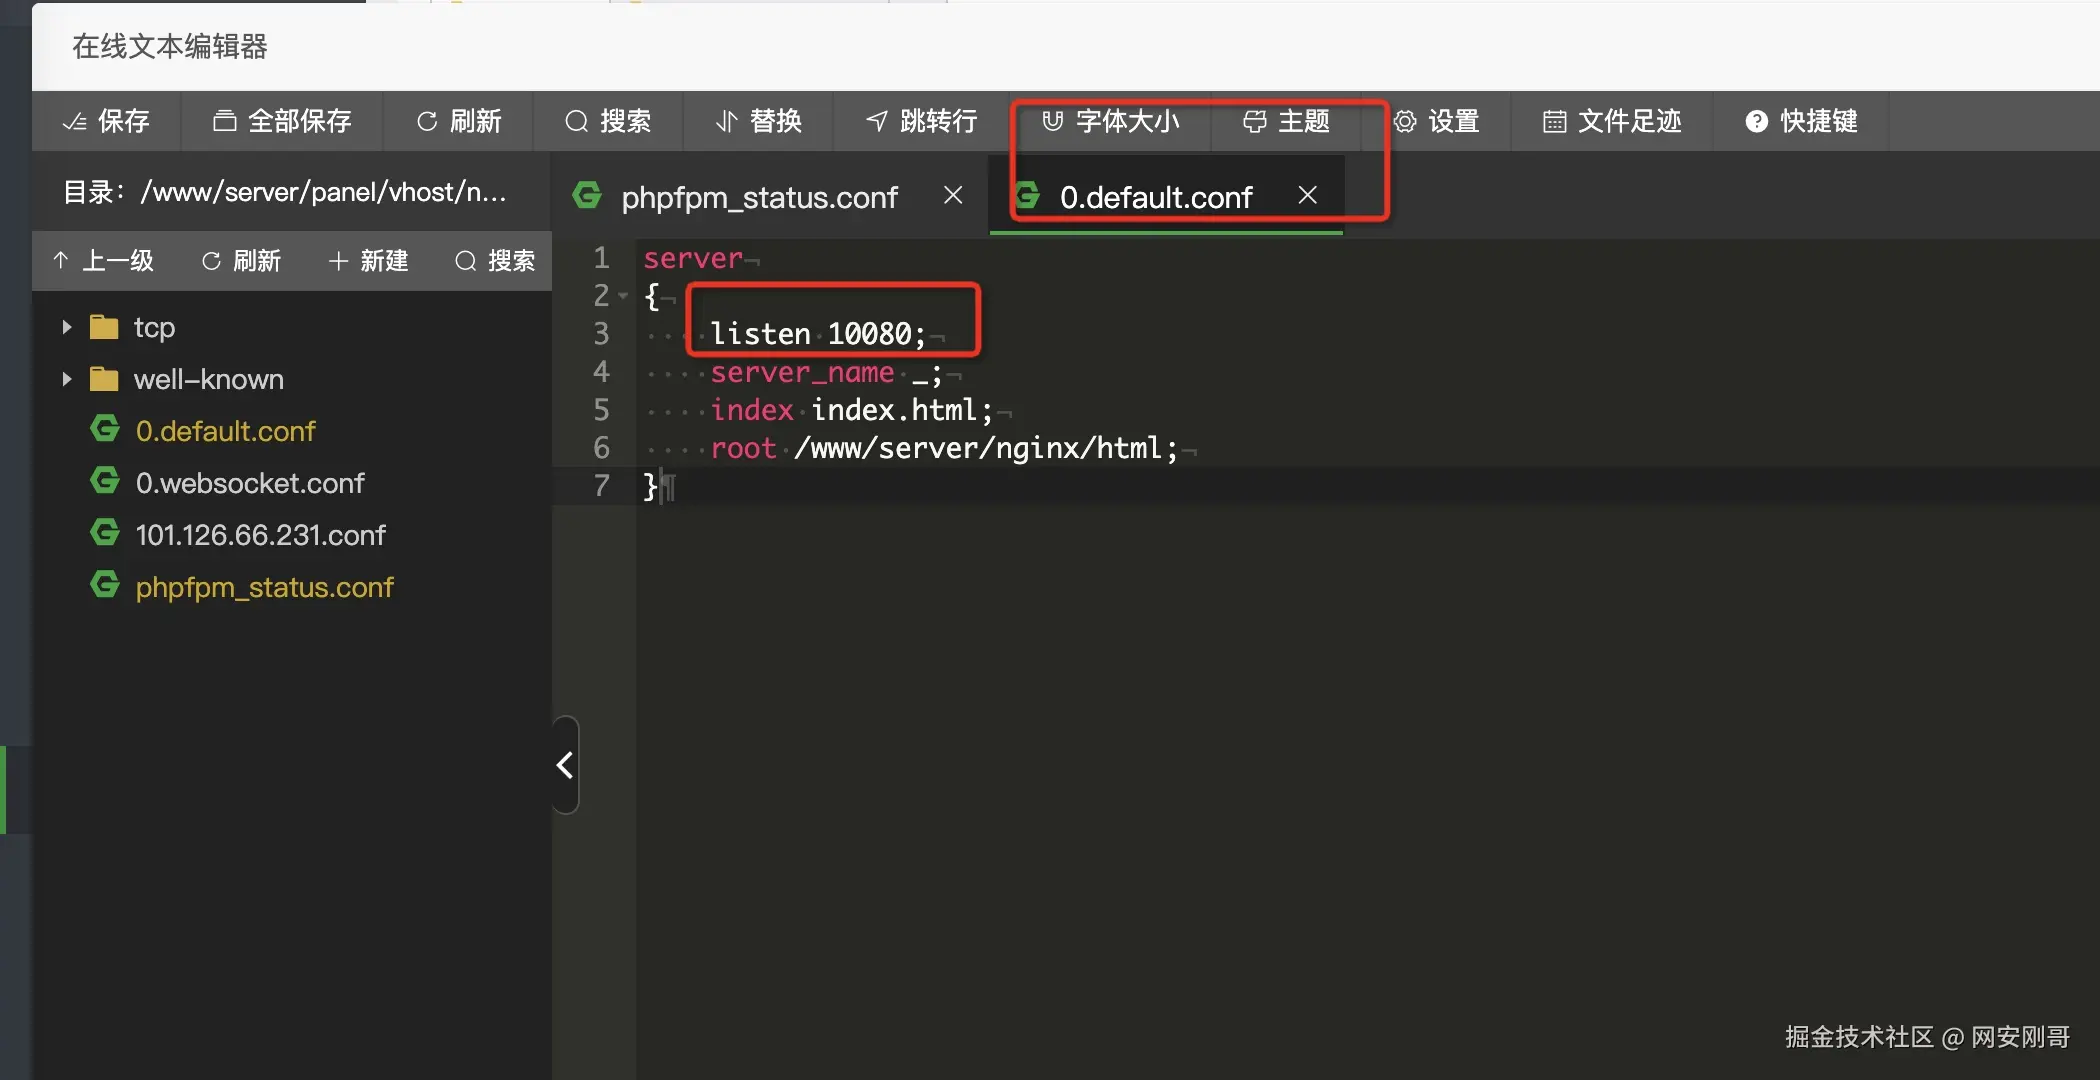Image resolution: width=2100 pixels, height=1080 pixels.
Task: Click the Save (保存) toolbar icon
Action: point(105,121)
